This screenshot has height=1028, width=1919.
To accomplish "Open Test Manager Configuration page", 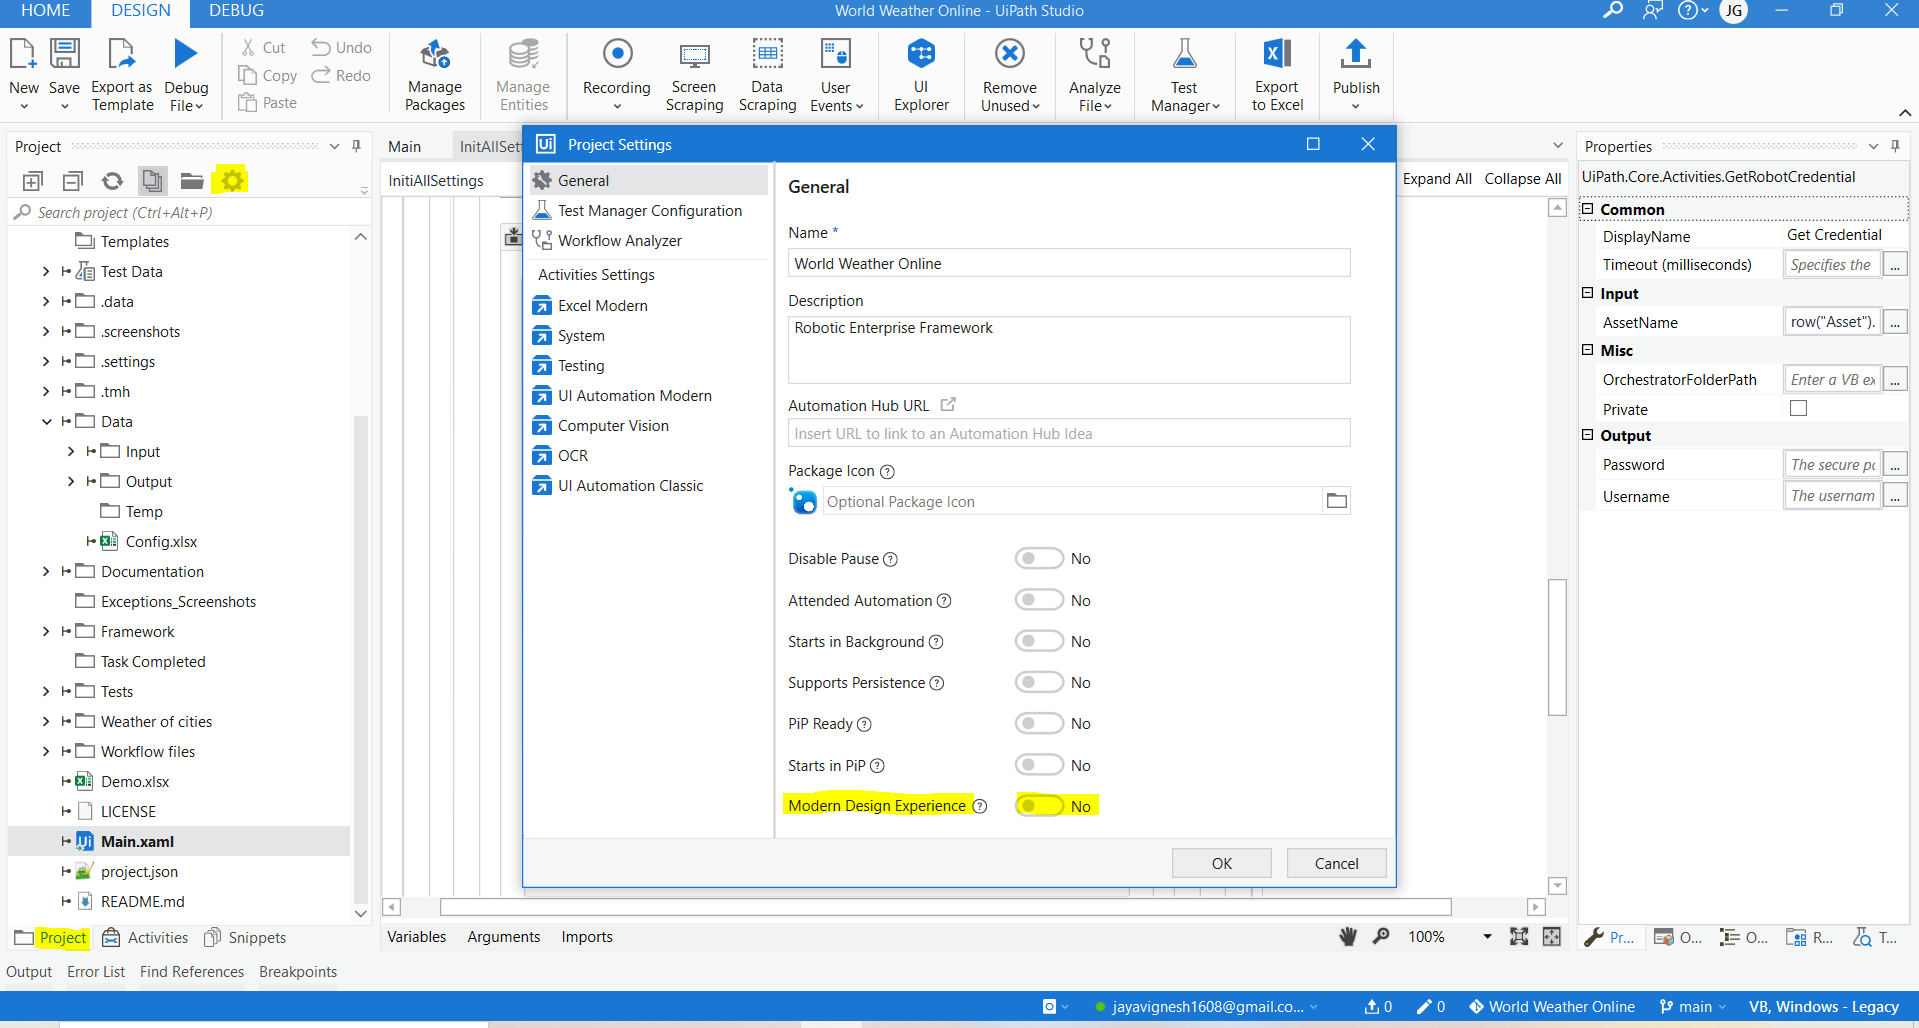I will coord(649,211).
